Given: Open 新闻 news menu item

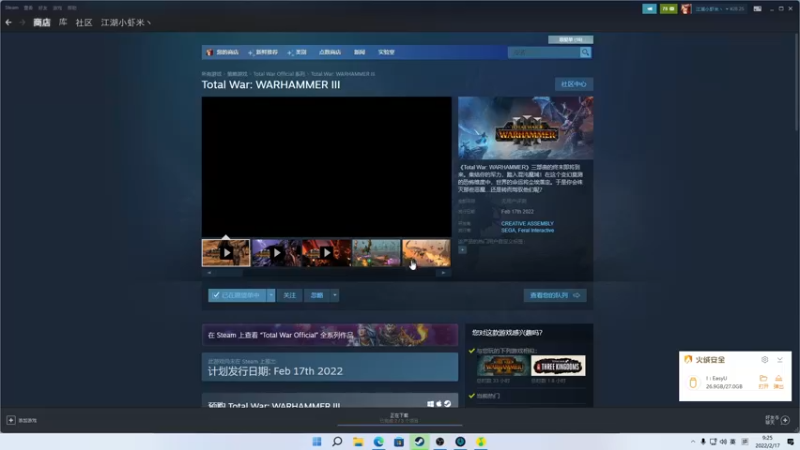Looking at the screenshot, I should pos(360,52).
